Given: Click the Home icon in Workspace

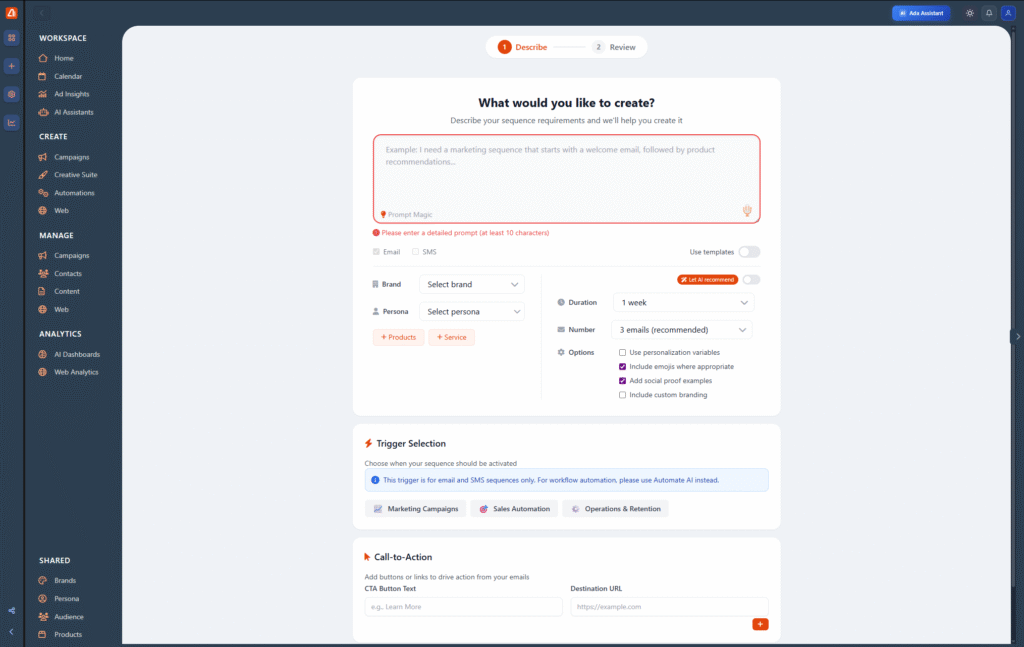Looking at the screenshot, I should tap(43, 58).
